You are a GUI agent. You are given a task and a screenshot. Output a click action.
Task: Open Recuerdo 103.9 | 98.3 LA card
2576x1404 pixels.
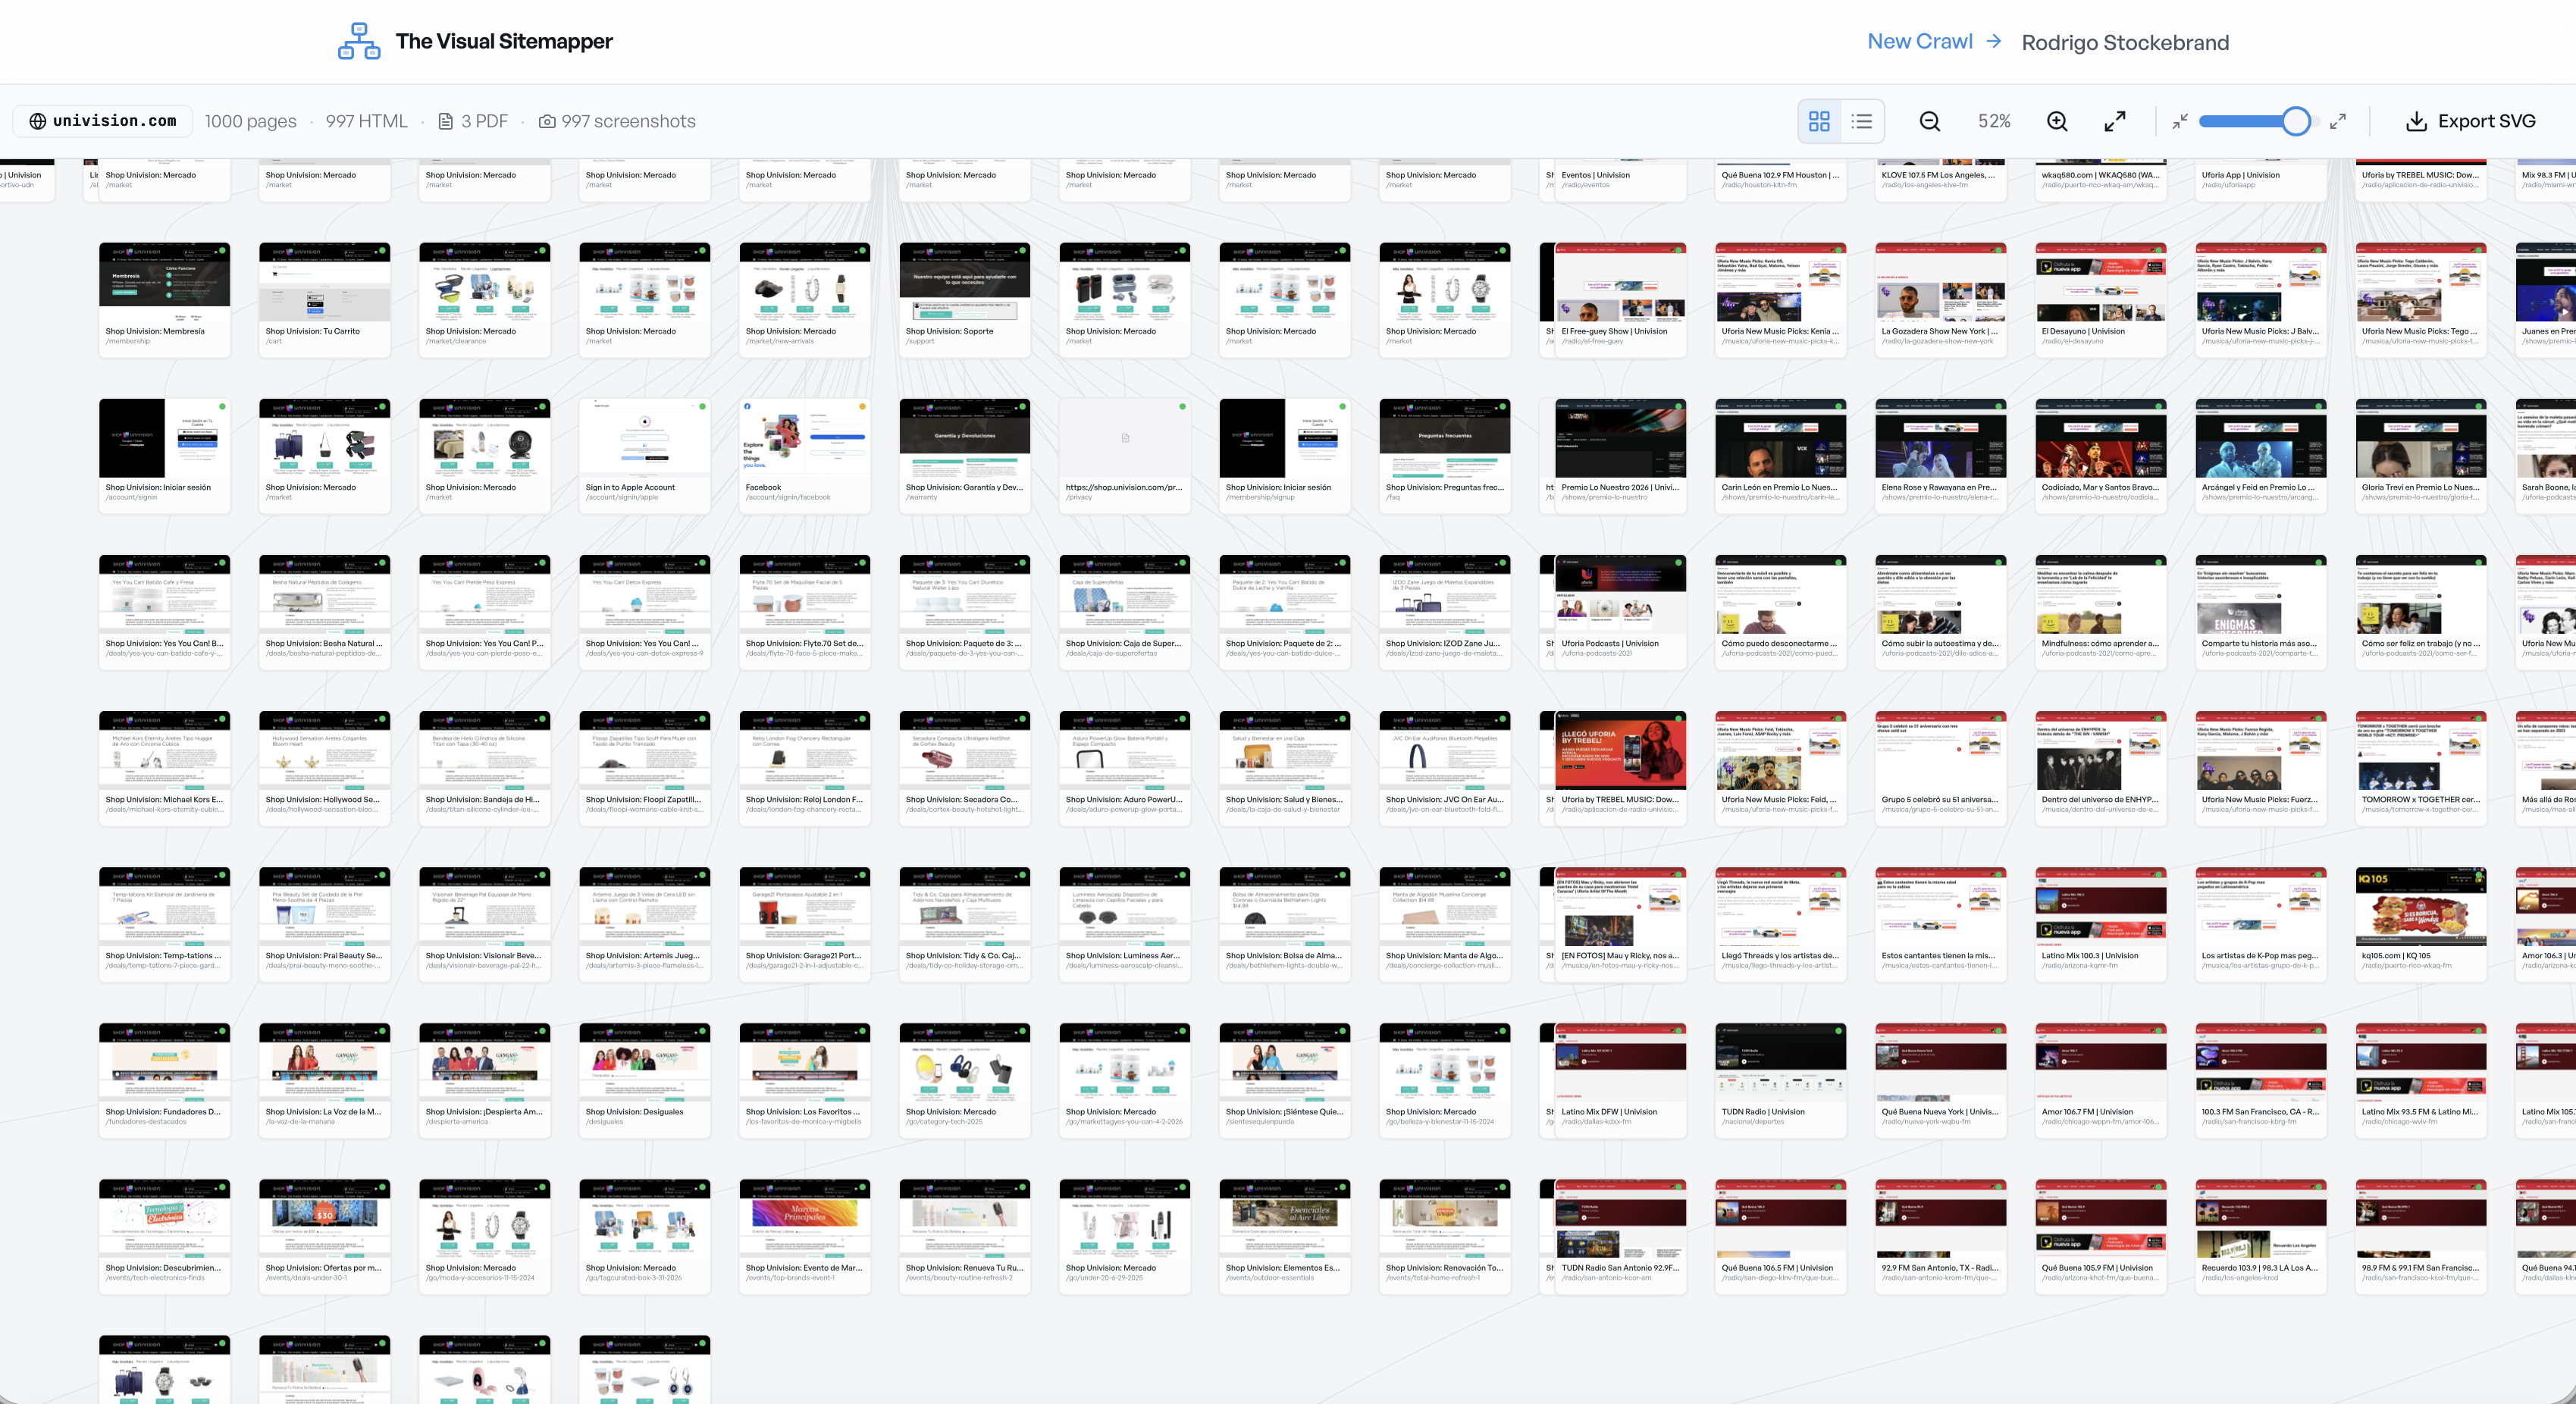2261,1236
